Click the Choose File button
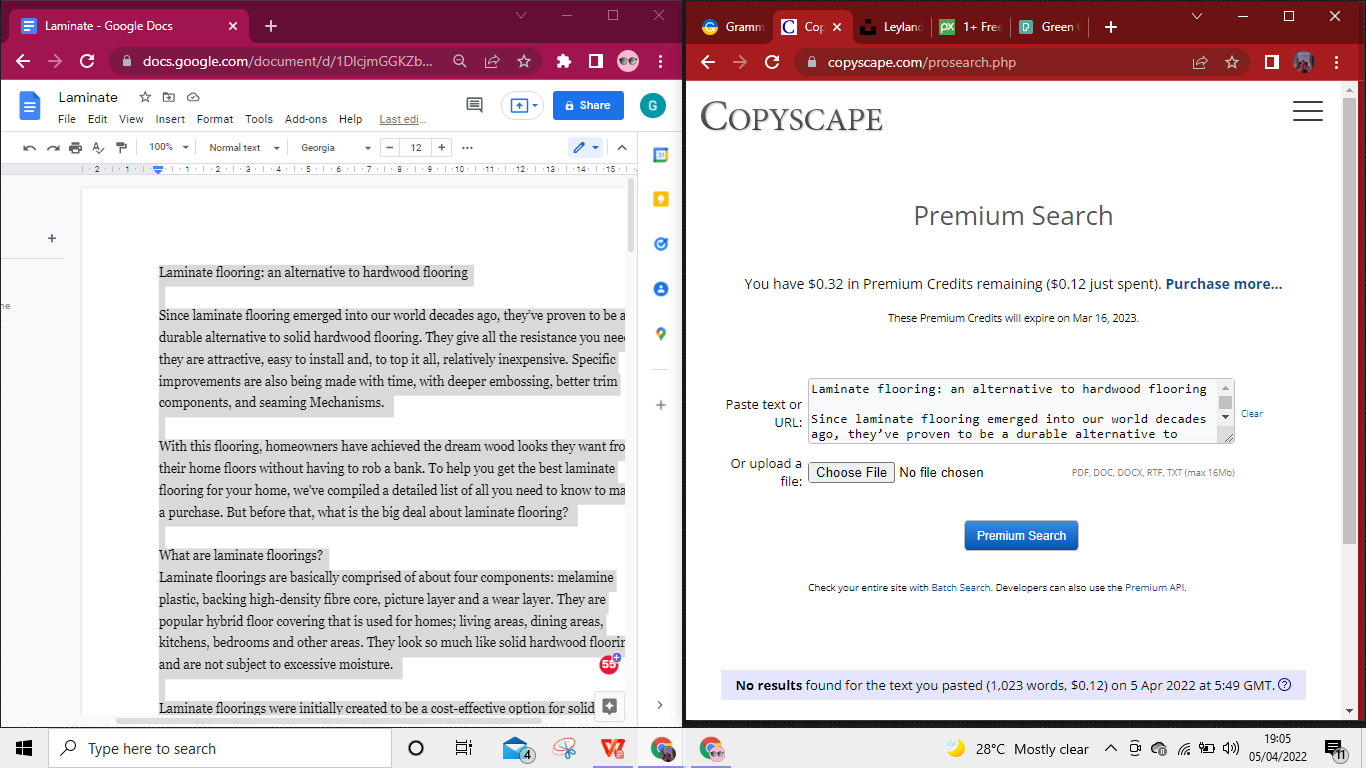The height and width of the screenshot is (768, 1366). pos(851,472)
